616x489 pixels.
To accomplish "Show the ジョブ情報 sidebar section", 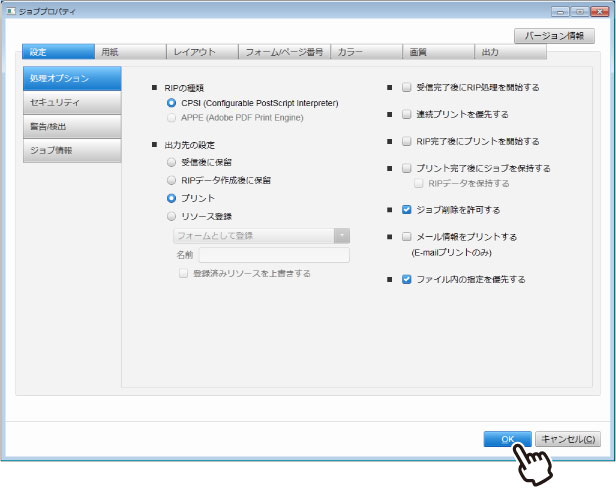I will pyautogui.click(x=72, y=150).
